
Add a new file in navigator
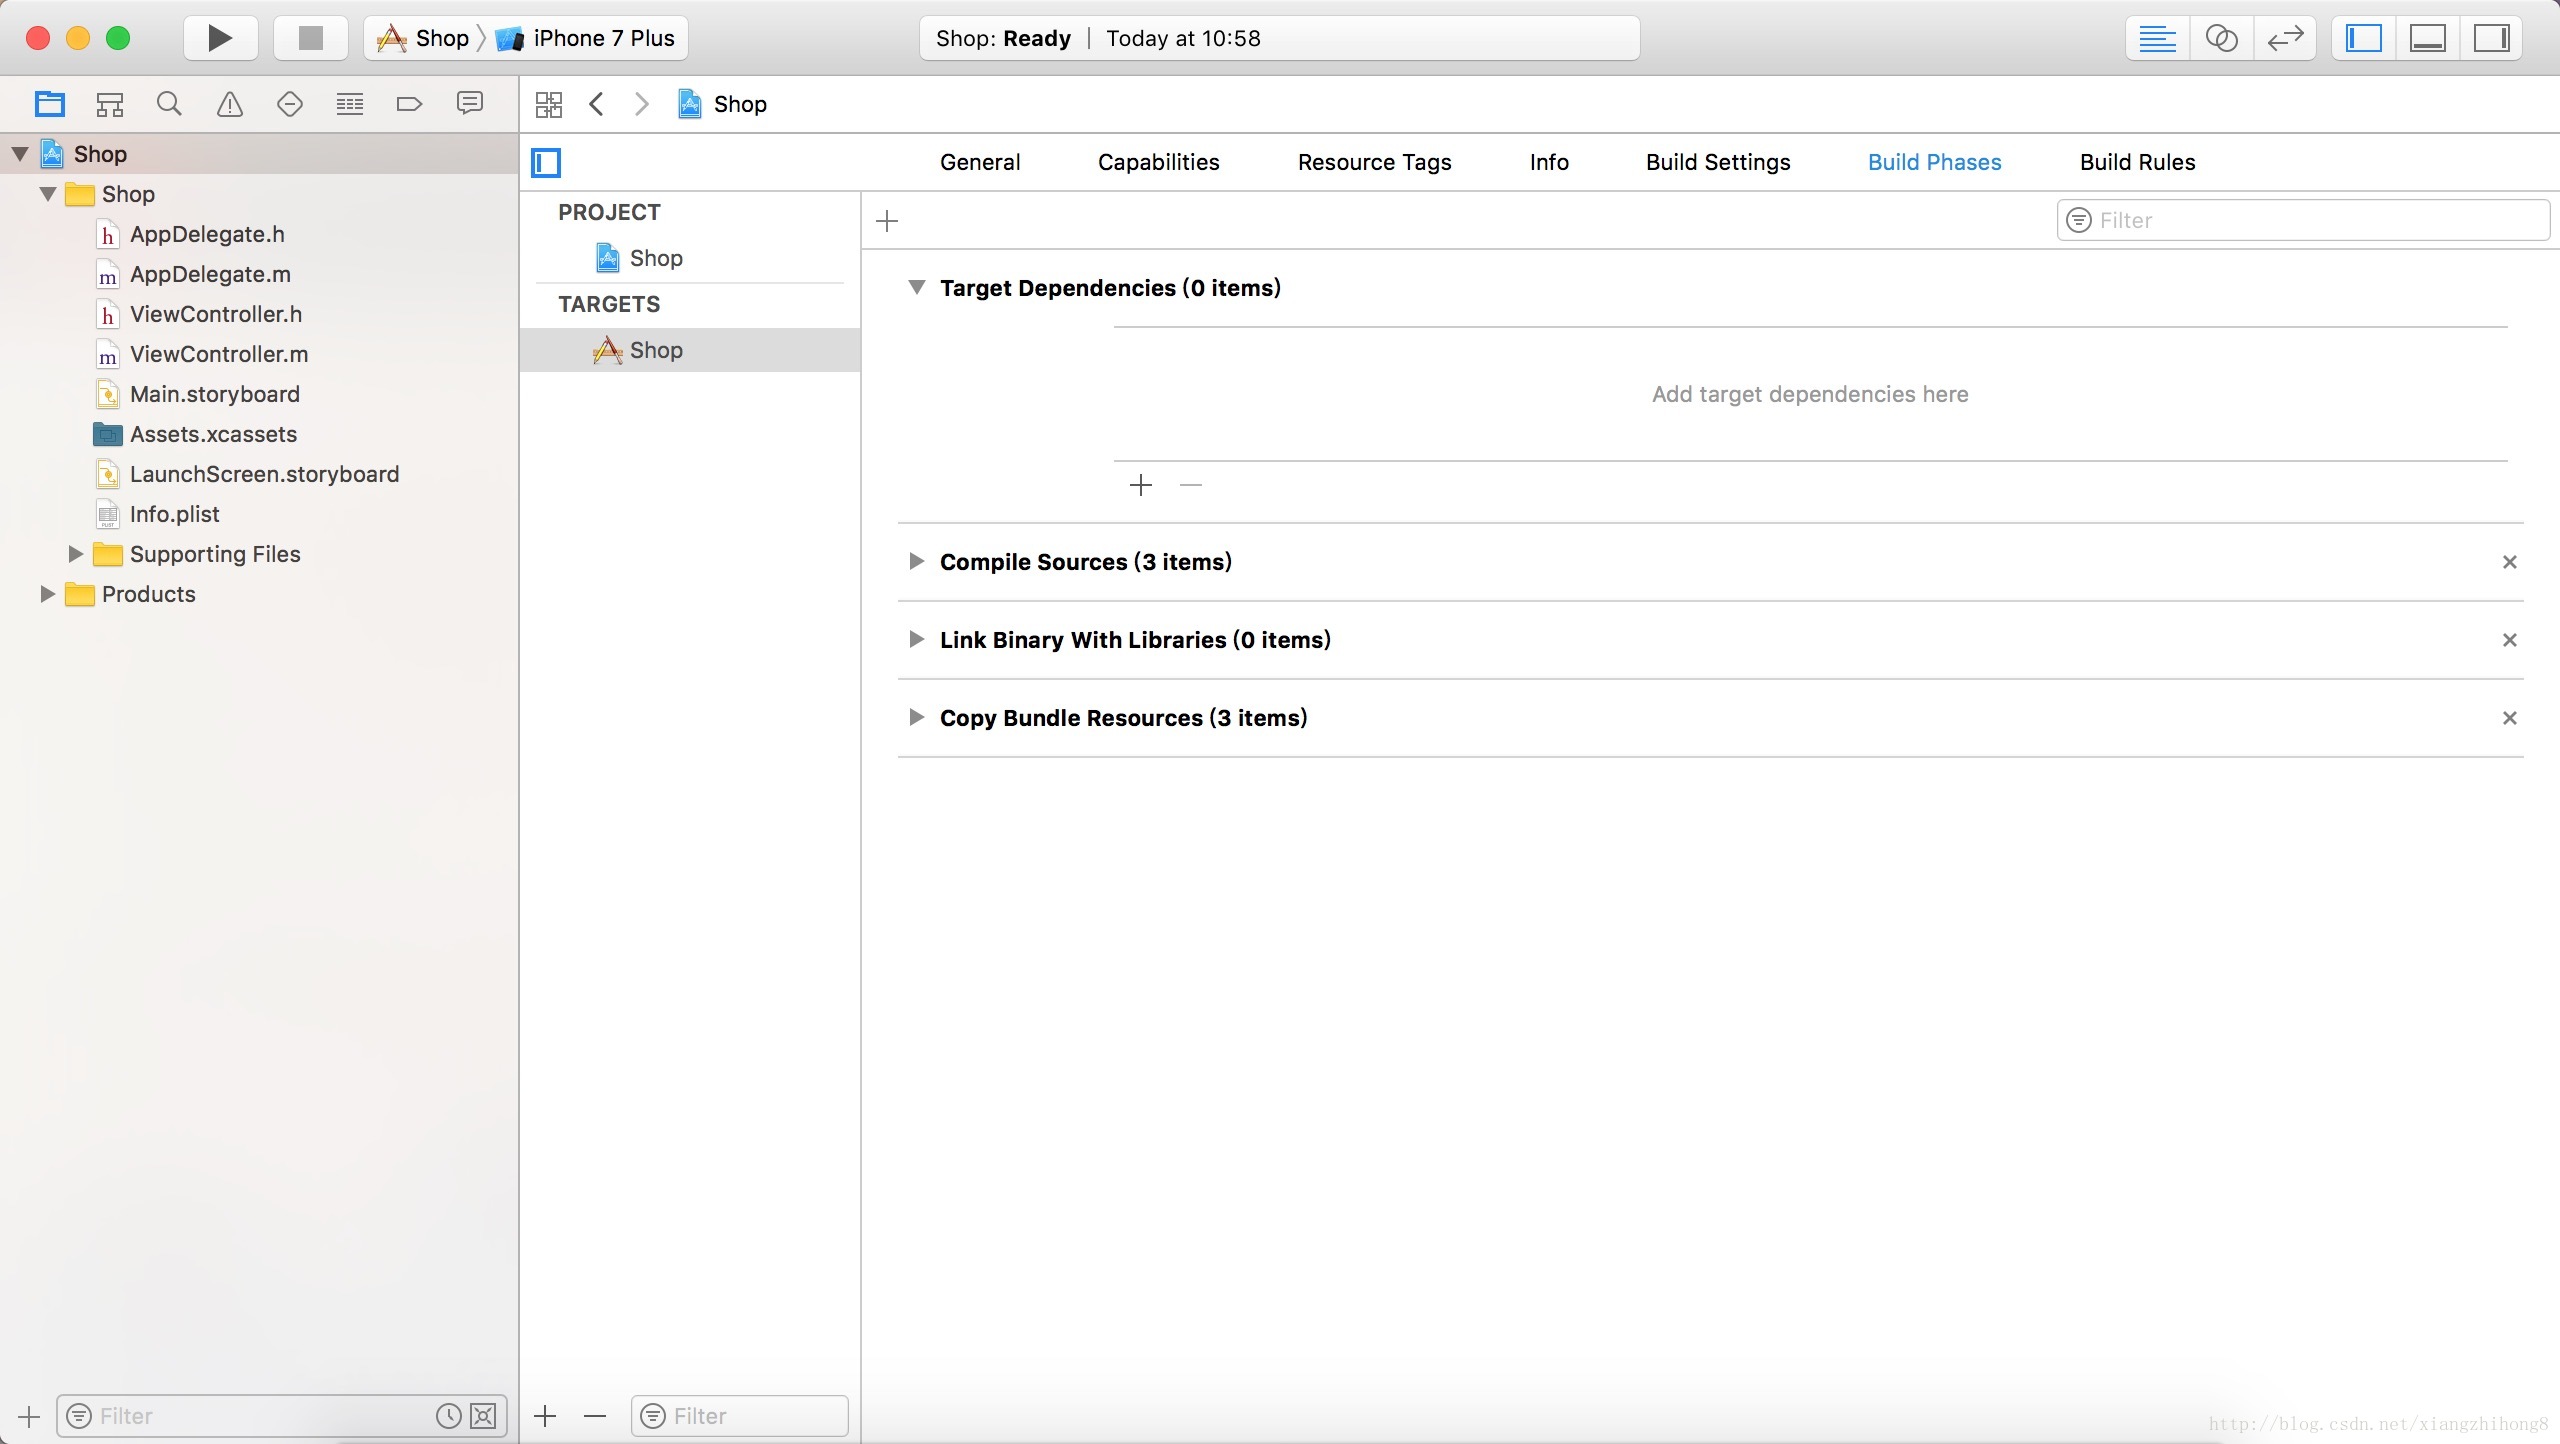coord(29,1416)
